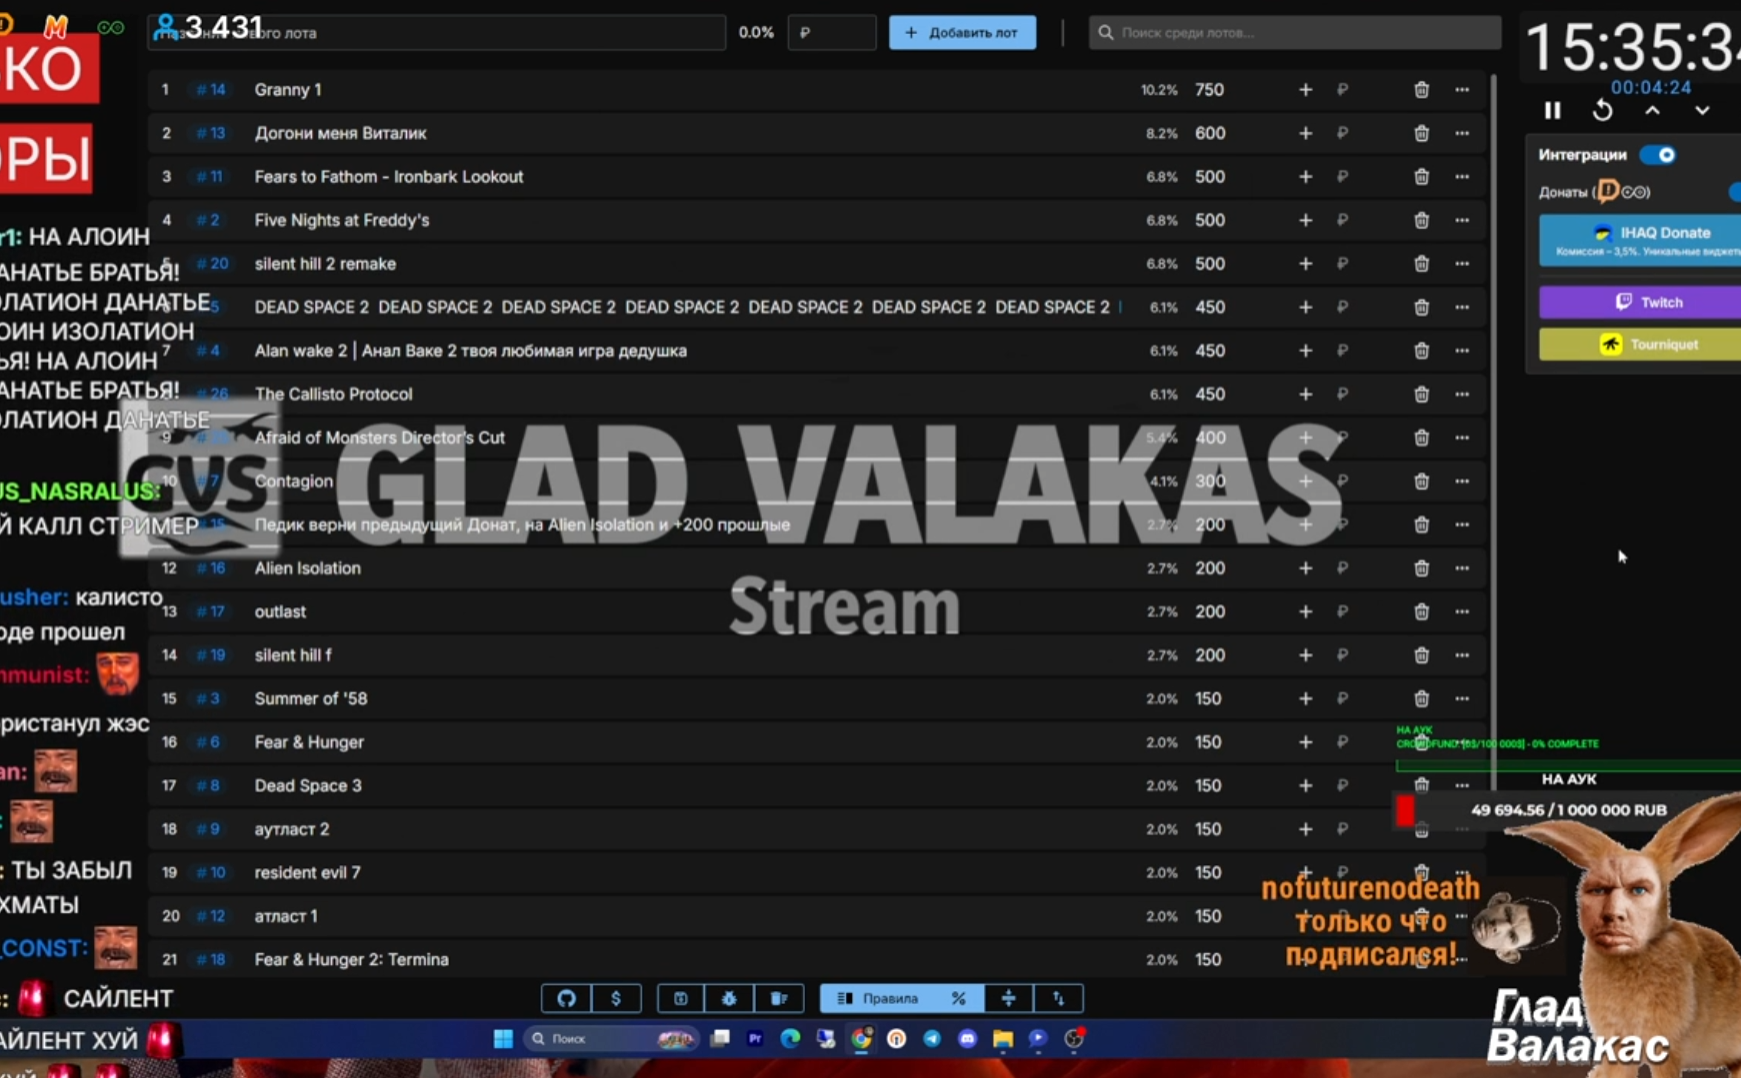This screenshot has width=1741, height=1078.
Task: Delete the Fears to Fathom lot
Action: (1421, 177)
